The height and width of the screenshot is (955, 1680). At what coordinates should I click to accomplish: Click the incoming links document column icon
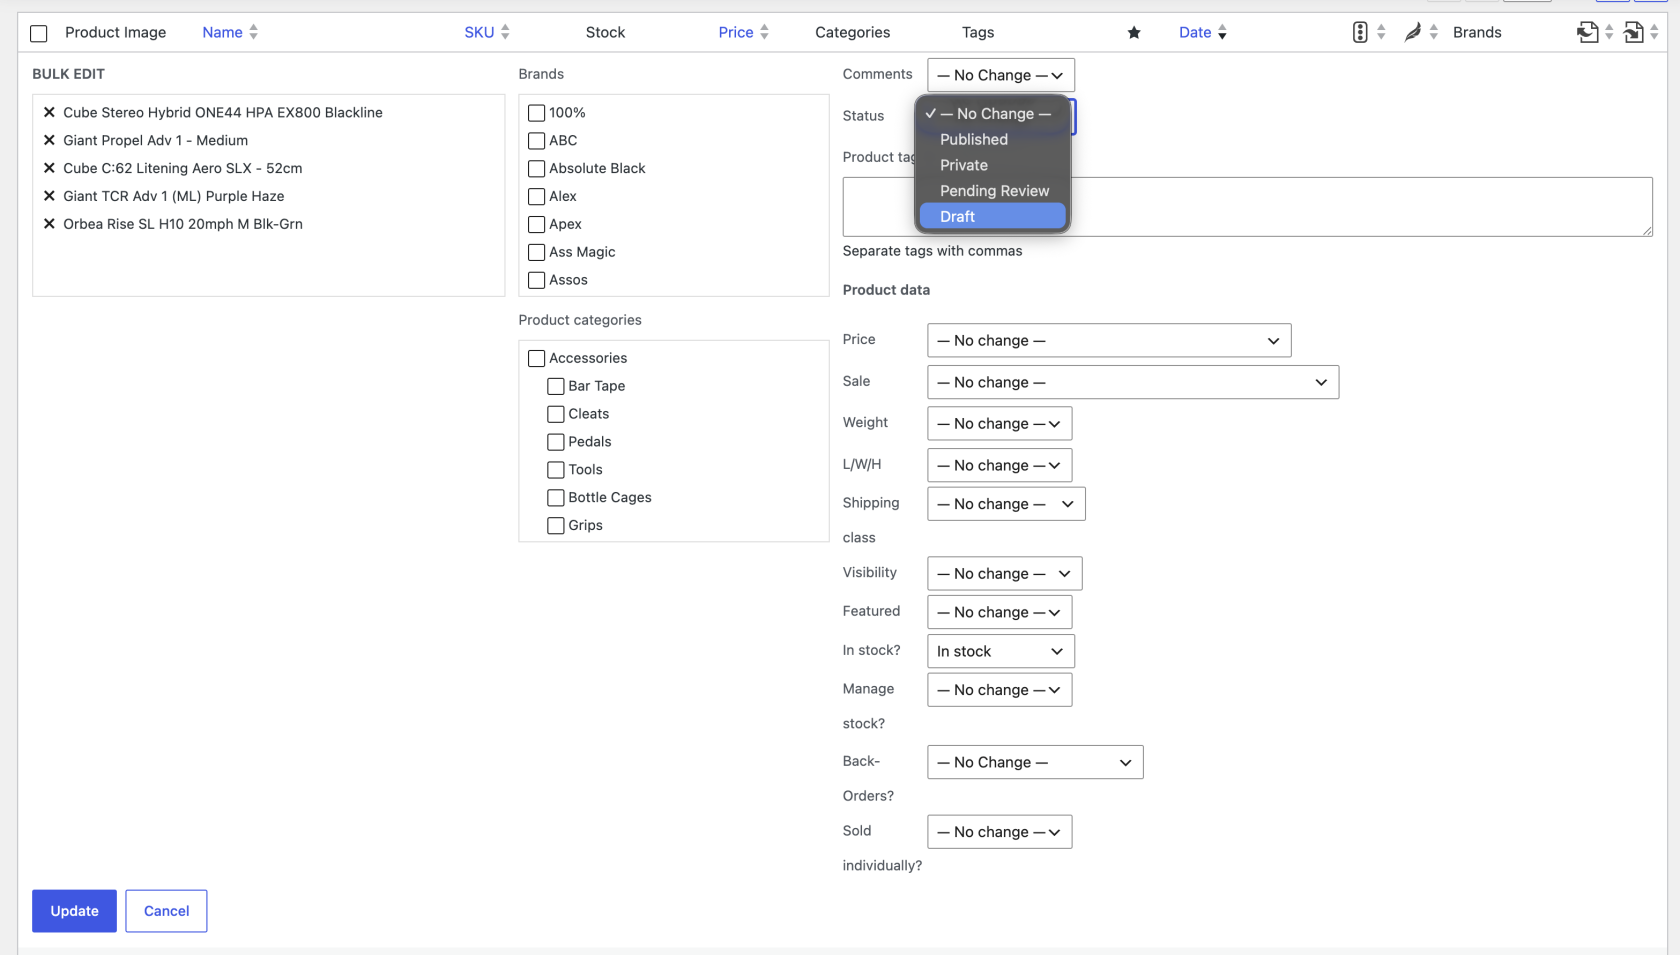click(1633, 32)
